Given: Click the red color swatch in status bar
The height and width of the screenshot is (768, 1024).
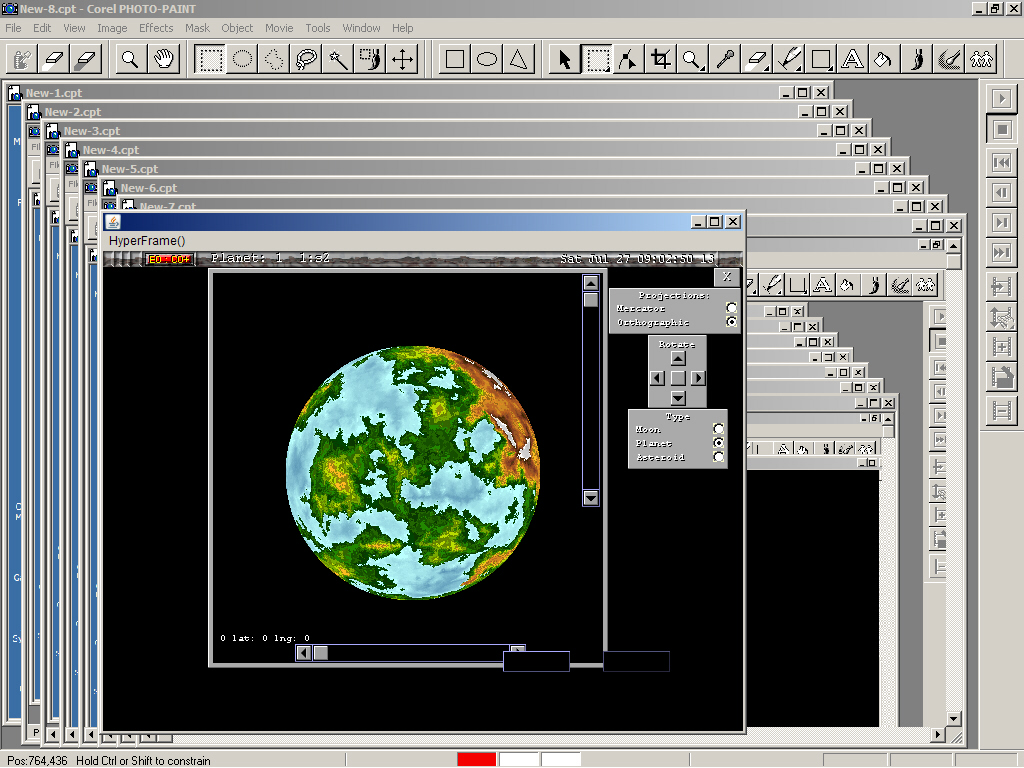Looking at the screenshot, I should tap(476, 760).
